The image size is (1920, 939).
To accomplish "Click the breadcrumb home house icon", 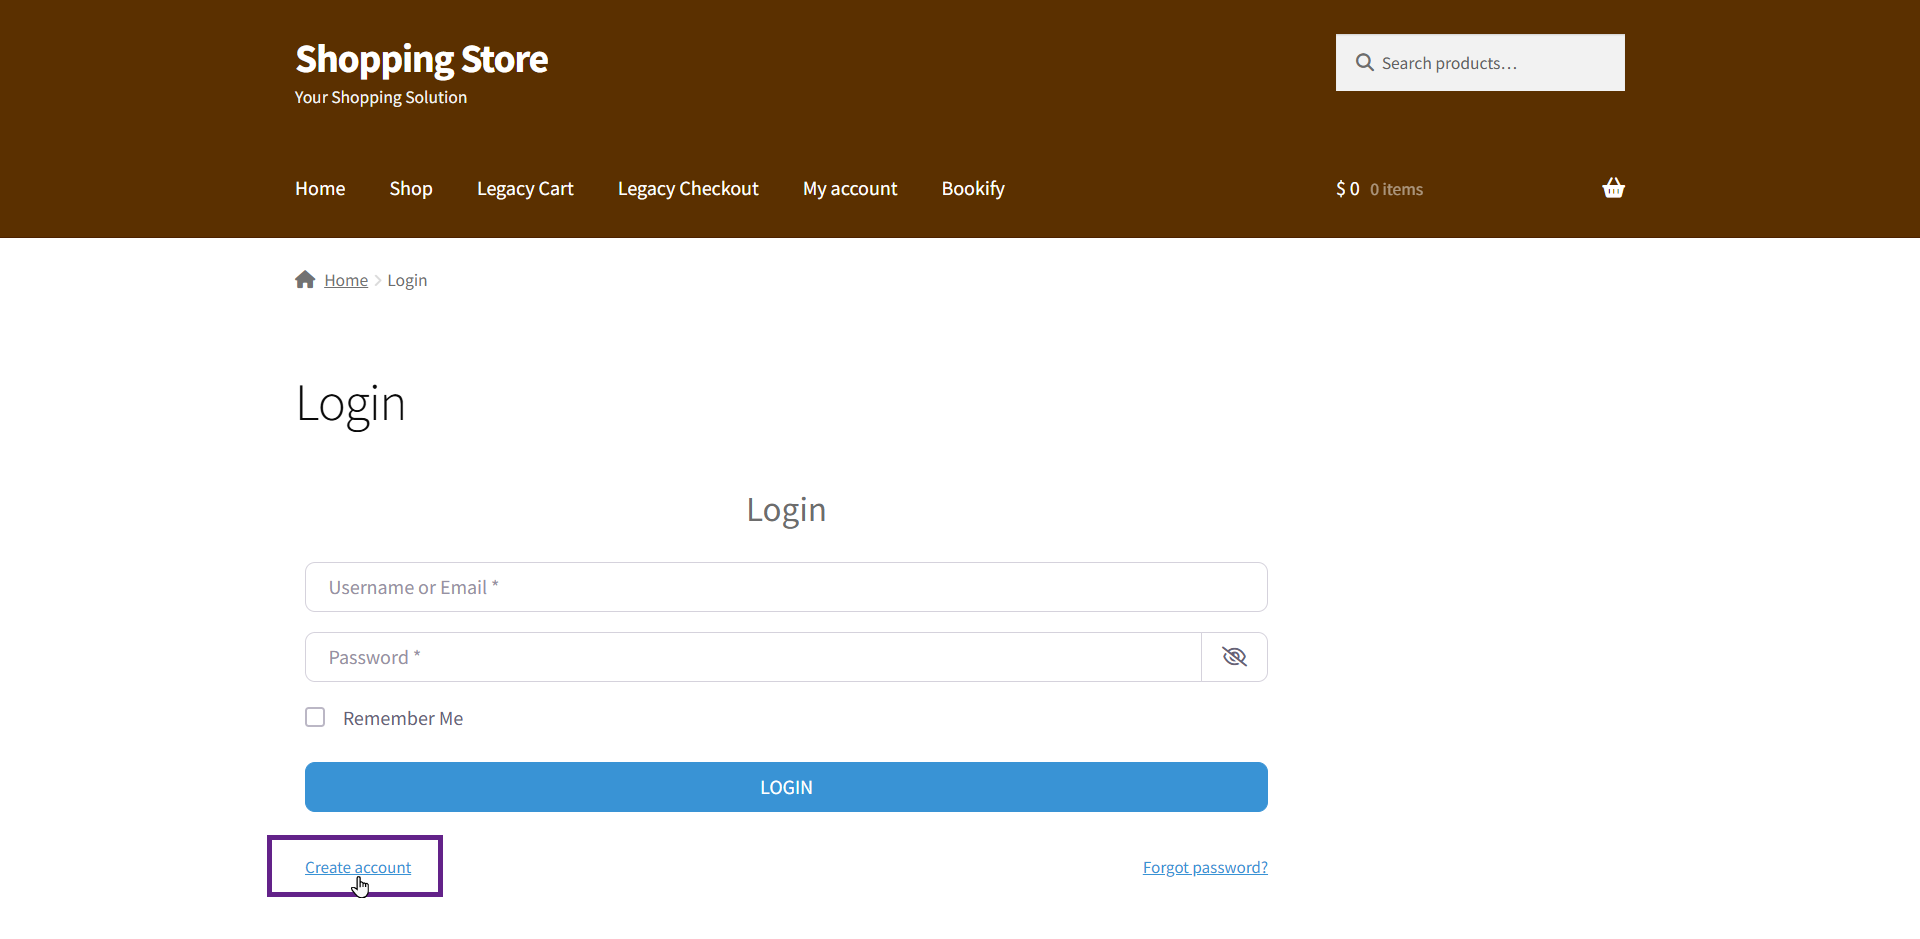I will [305, 280].
